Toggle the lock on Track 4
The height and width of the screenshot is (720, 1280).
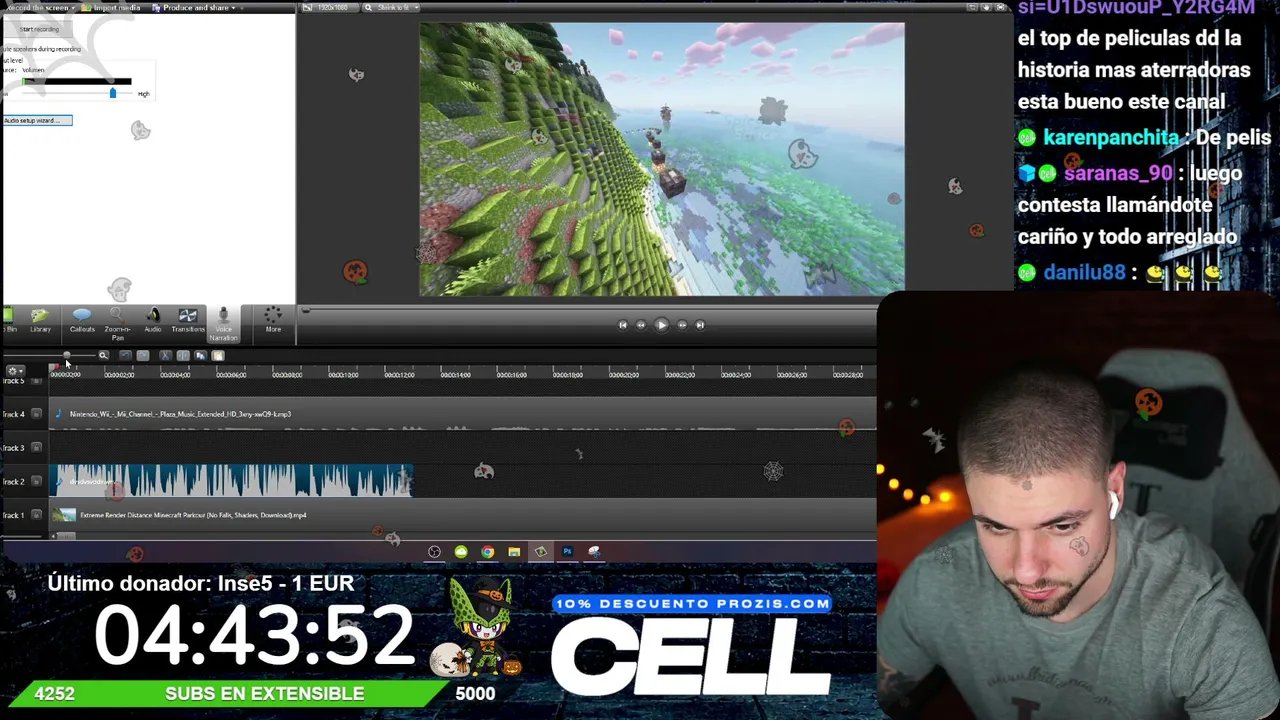pyautogui.click(x=37, y=414)
